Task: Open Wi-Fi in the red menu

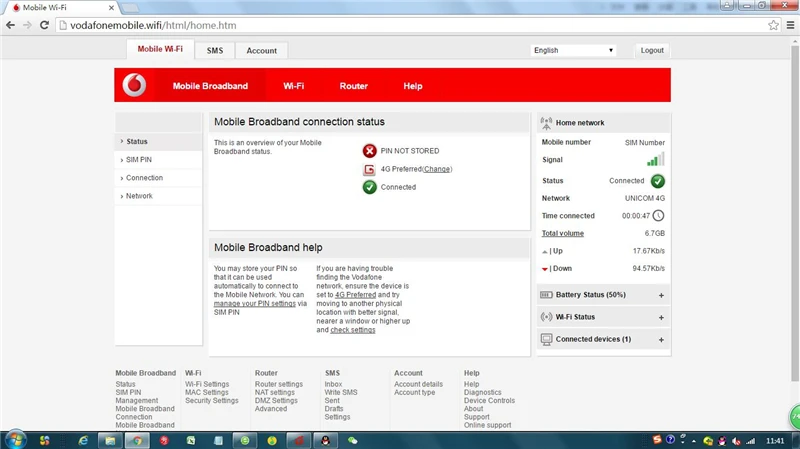Action: click(x=293, y=86)
